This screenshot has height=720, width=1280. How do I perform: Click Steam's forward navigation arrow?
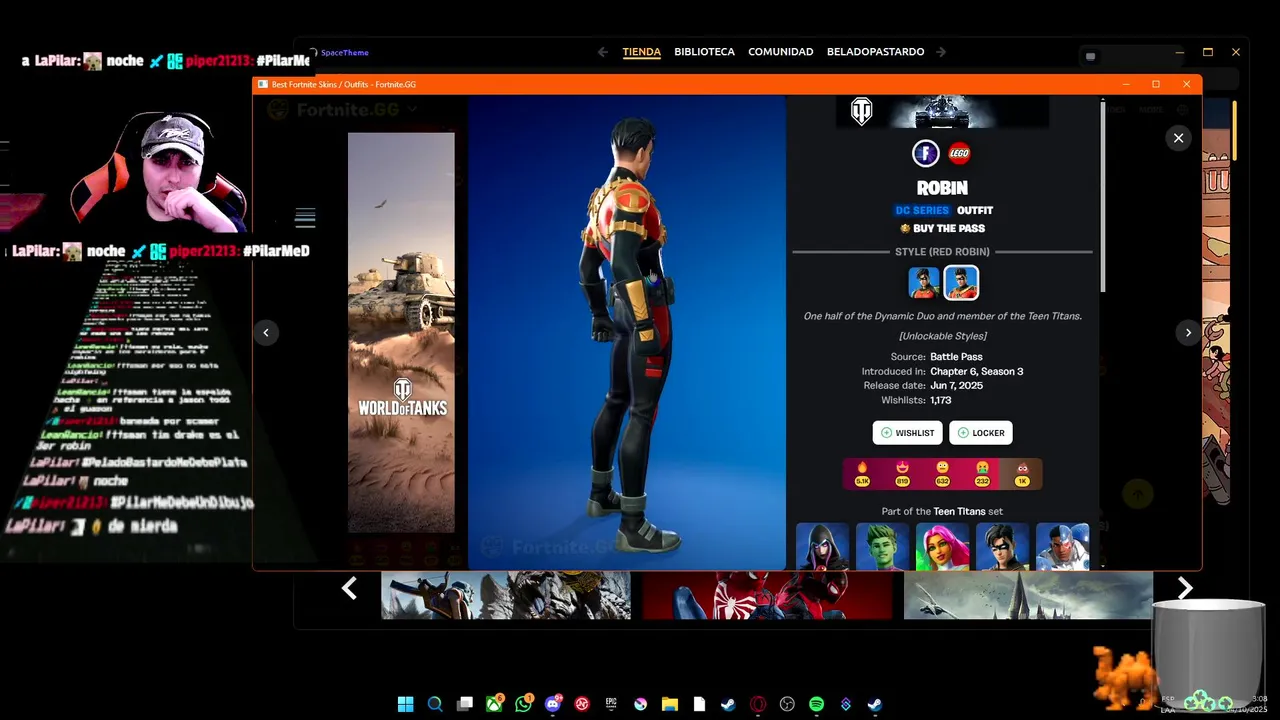[x=941, y=52]
